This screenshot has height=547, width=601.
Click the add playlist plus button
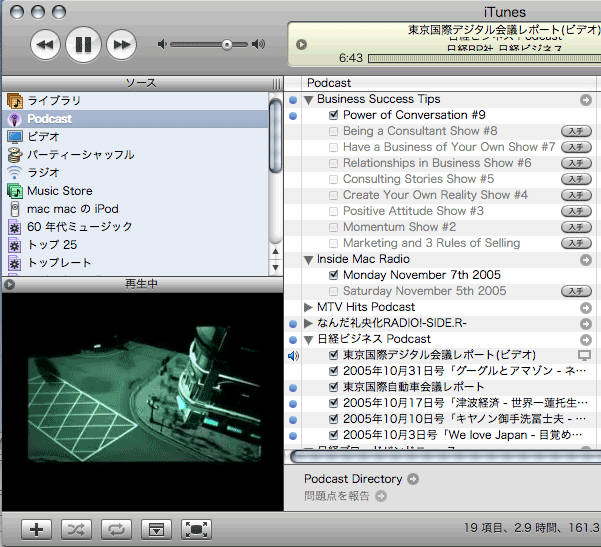(x=36, y=528)
